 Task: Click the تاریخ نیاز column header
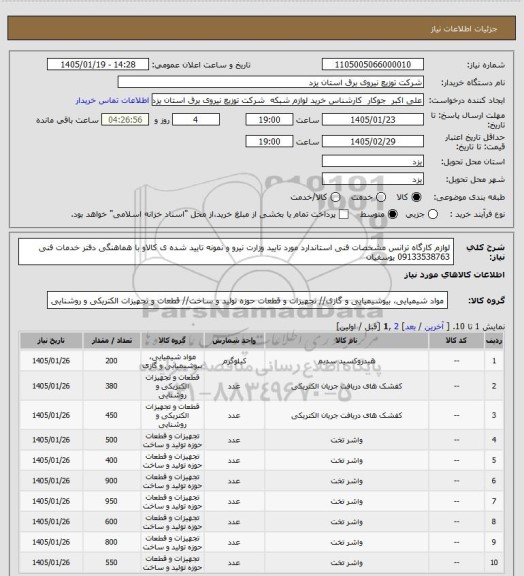pos(51,341)
